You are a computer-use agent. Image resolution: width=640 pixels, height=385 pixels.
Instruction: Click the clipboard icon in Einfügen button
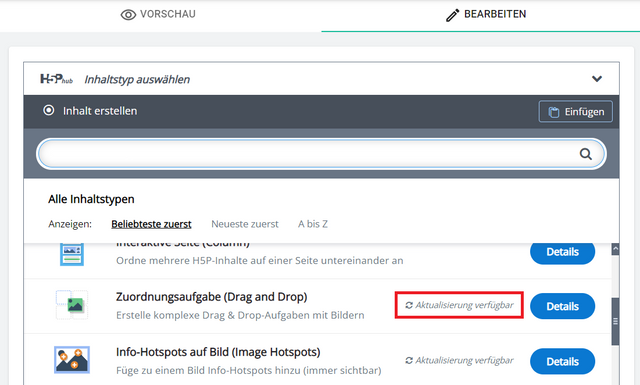coord(553,112)
